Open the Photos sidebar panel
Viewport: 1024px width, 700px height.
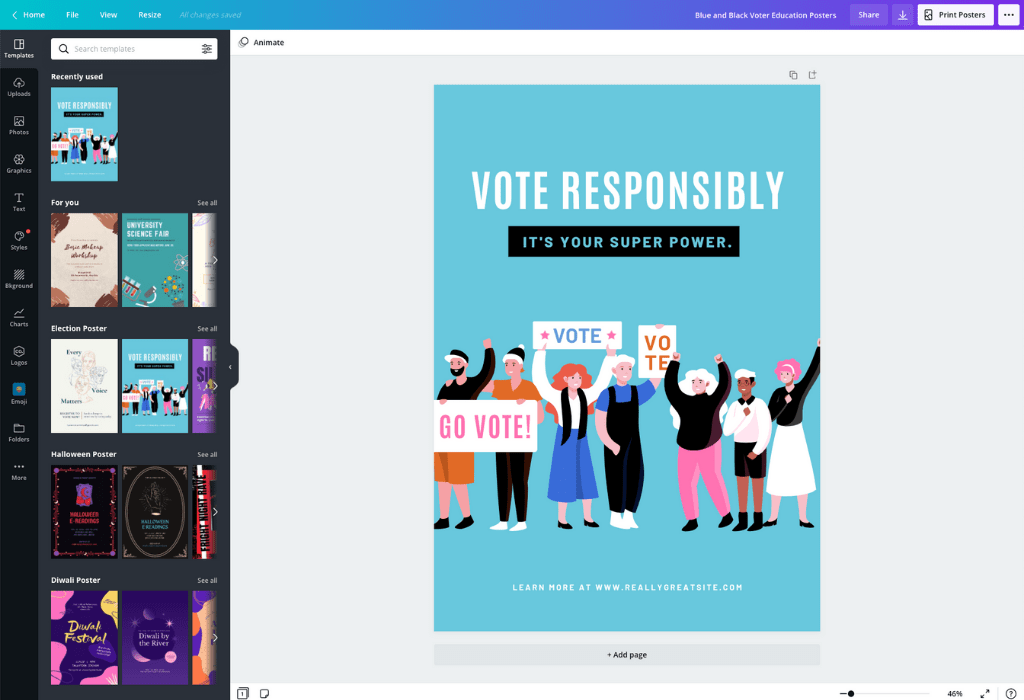(19, 125)
